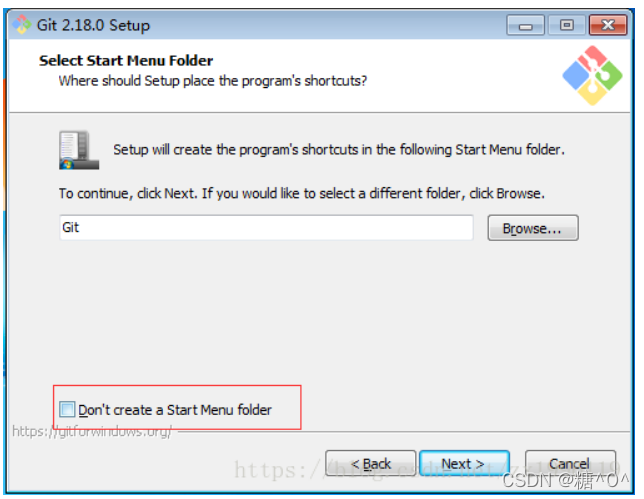Screen dimensions: 644x499
Task: Tick the Don't create a Start Menu folder checkbox
Action: [67, 409]
